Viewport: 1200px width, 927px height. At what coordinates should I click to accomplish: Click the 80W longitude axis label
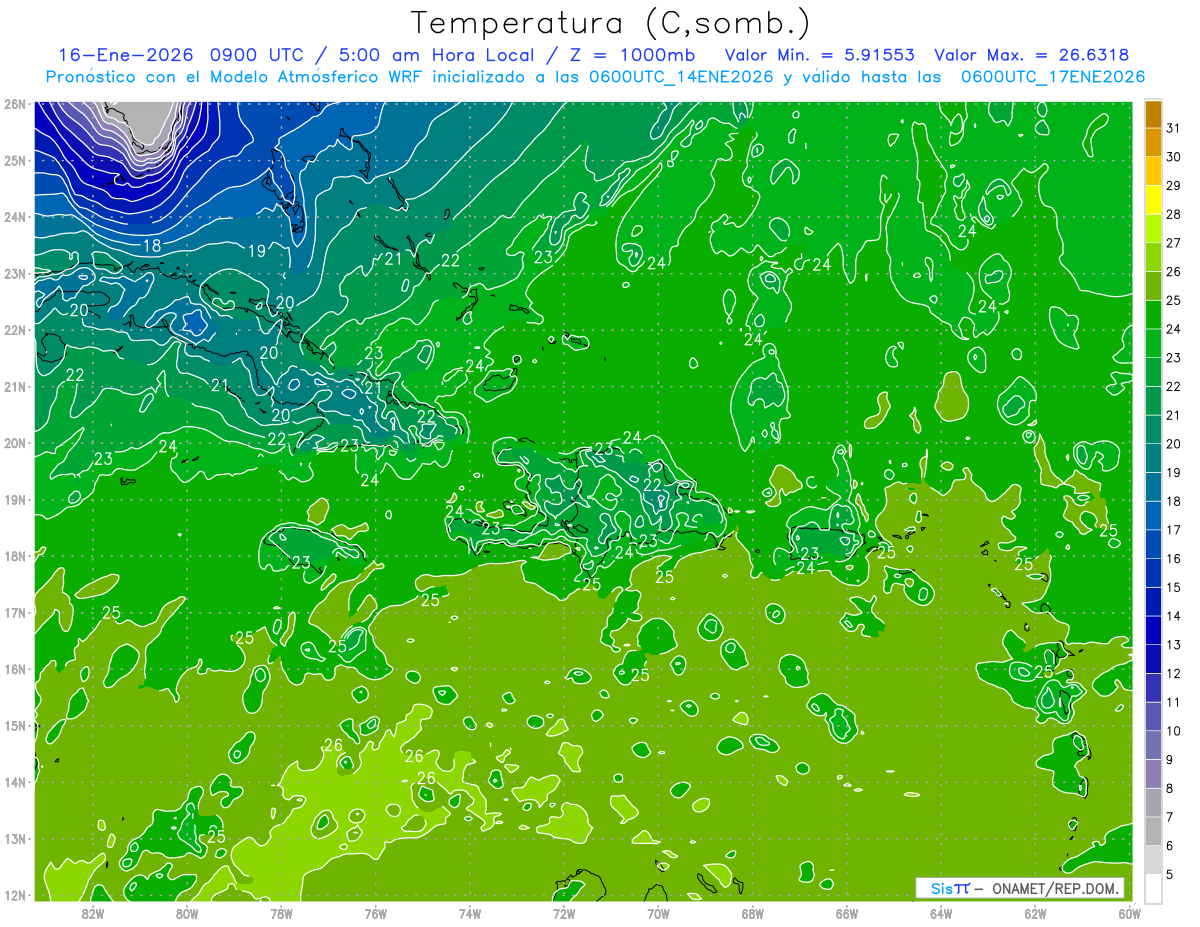[186, 913]
